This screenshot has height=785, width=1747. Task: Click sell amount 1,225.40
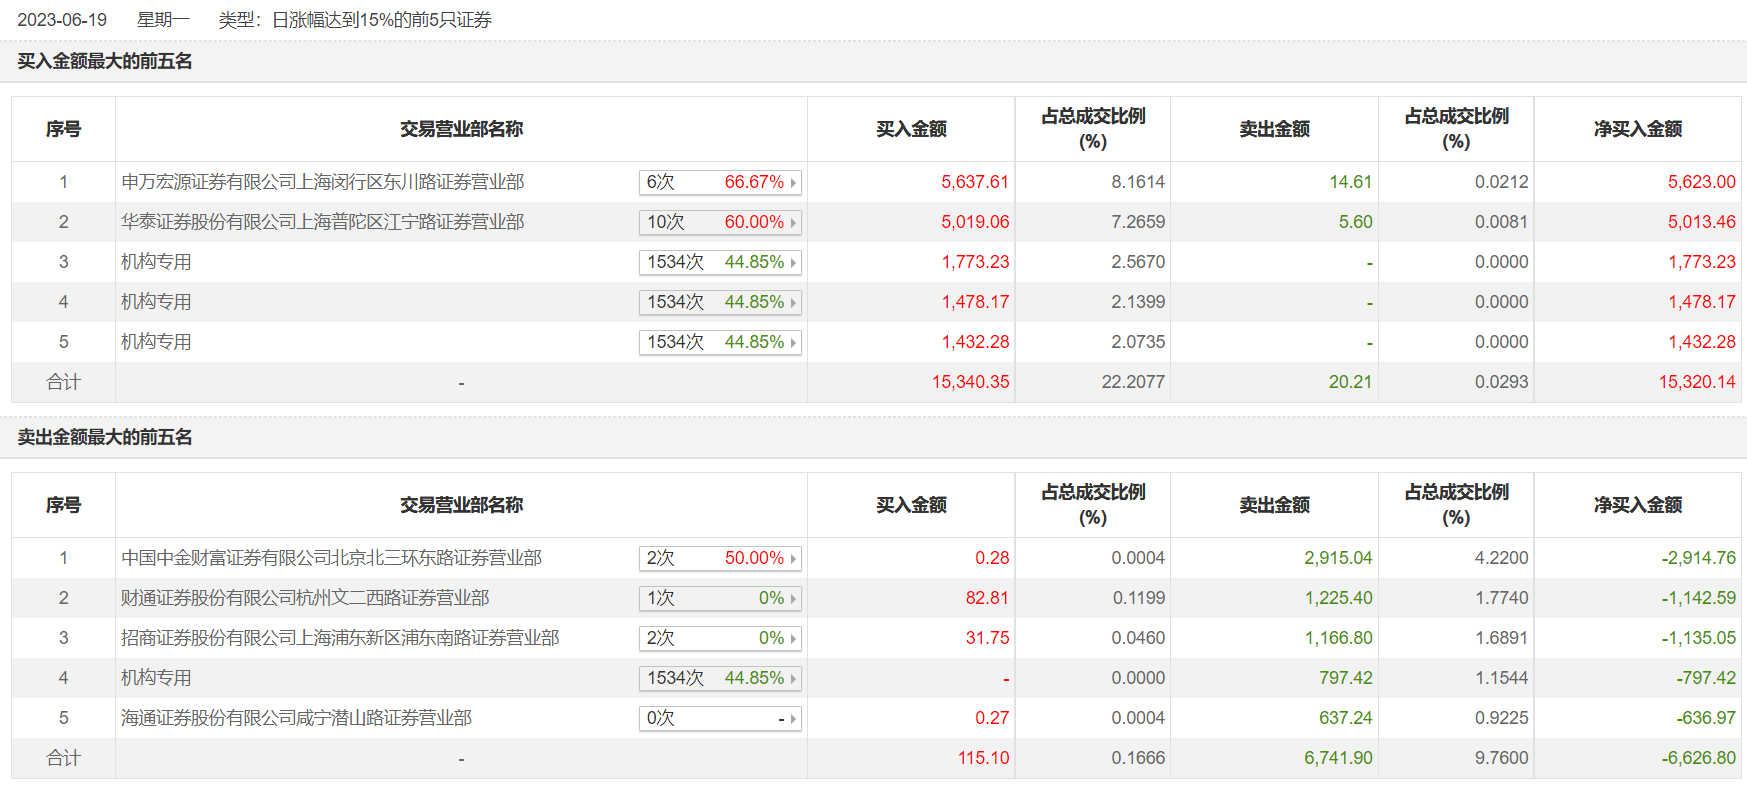click(x=1338, y=598)
